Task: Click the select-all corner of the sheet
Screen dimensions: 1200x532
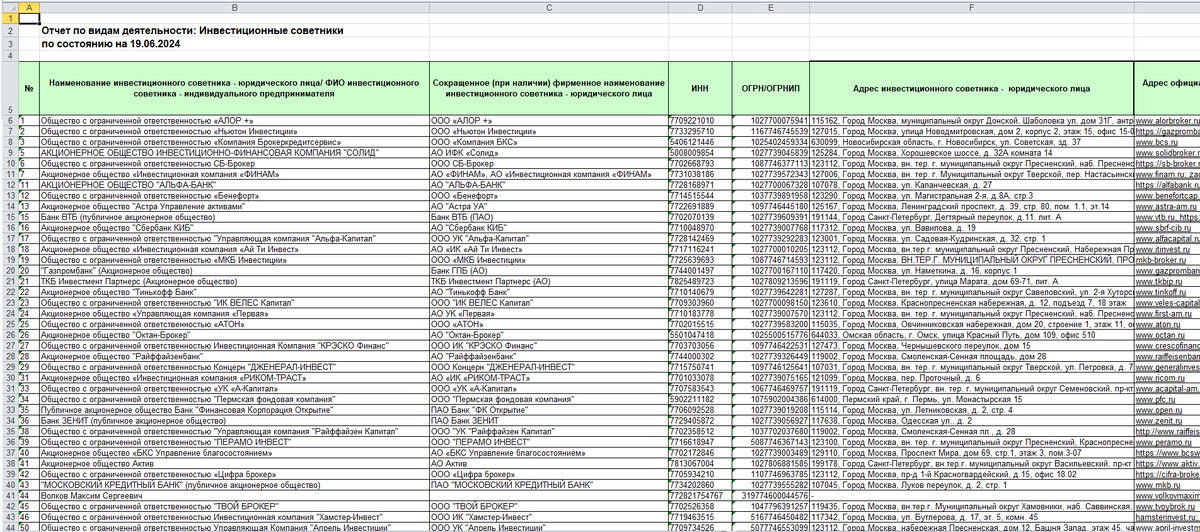Action: coord(10,8)
